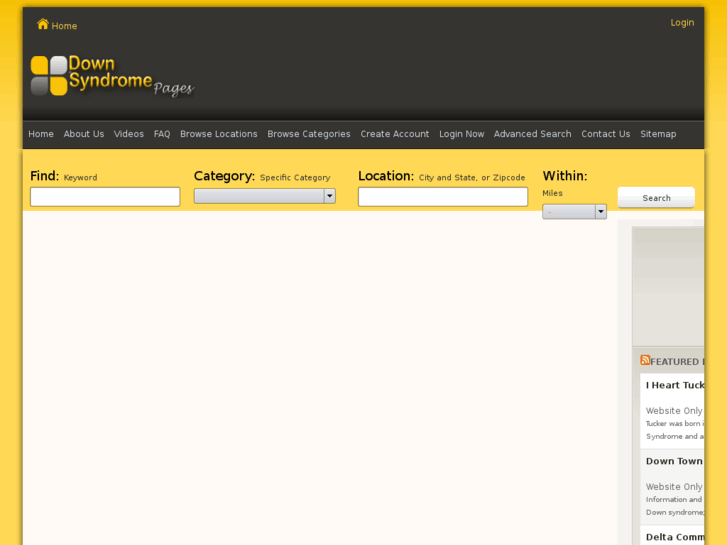727x545 pixels.
Task: Go to the Contact Us page
Action: pos(606,134)
